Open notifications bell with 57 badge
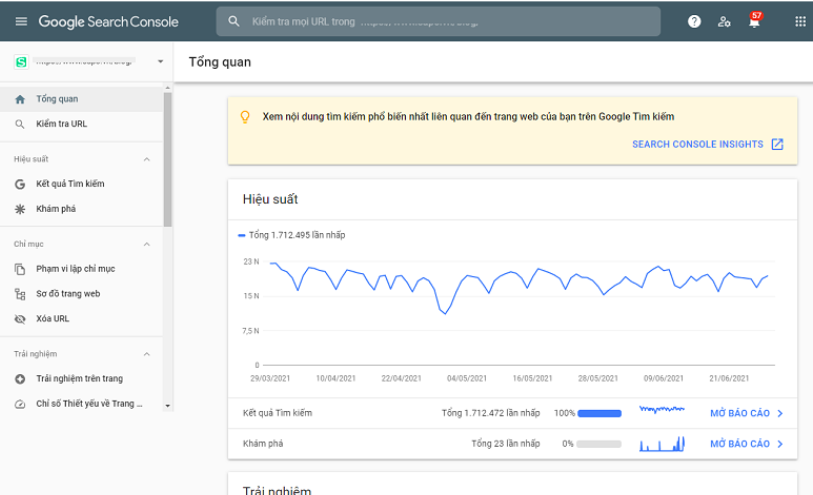Image resolution: width=813 pixels, height=495 pixels. click(x=755, y=21)
